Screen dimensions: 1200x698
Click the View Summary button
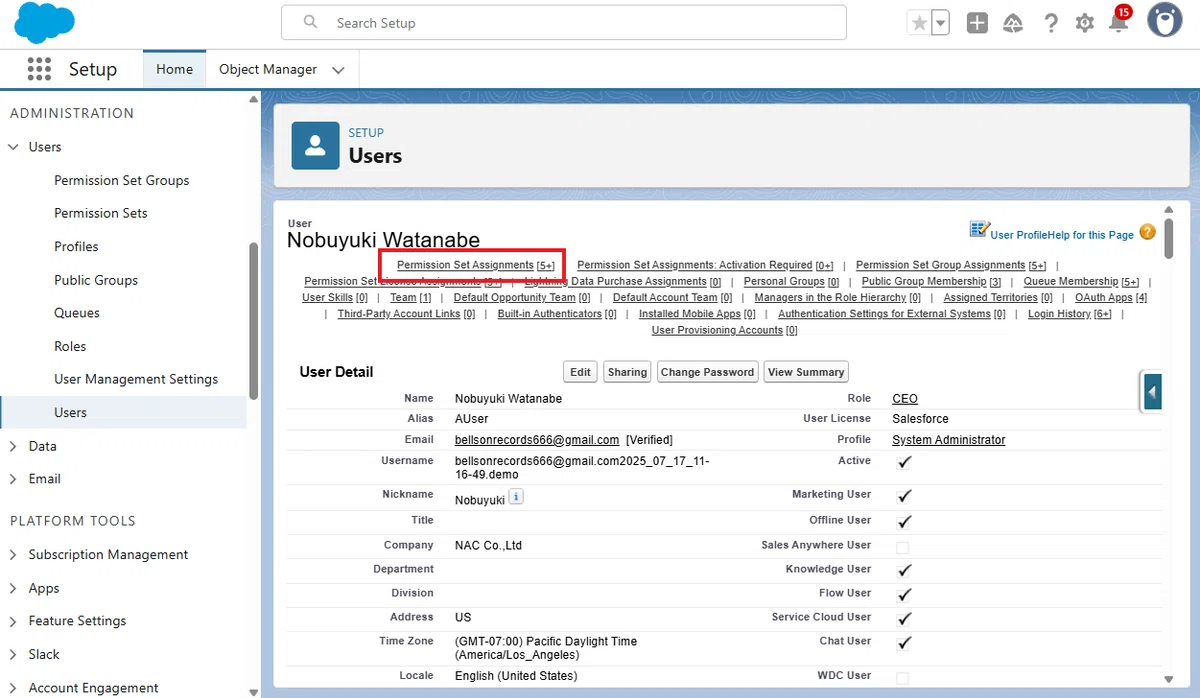coord(806,372)
